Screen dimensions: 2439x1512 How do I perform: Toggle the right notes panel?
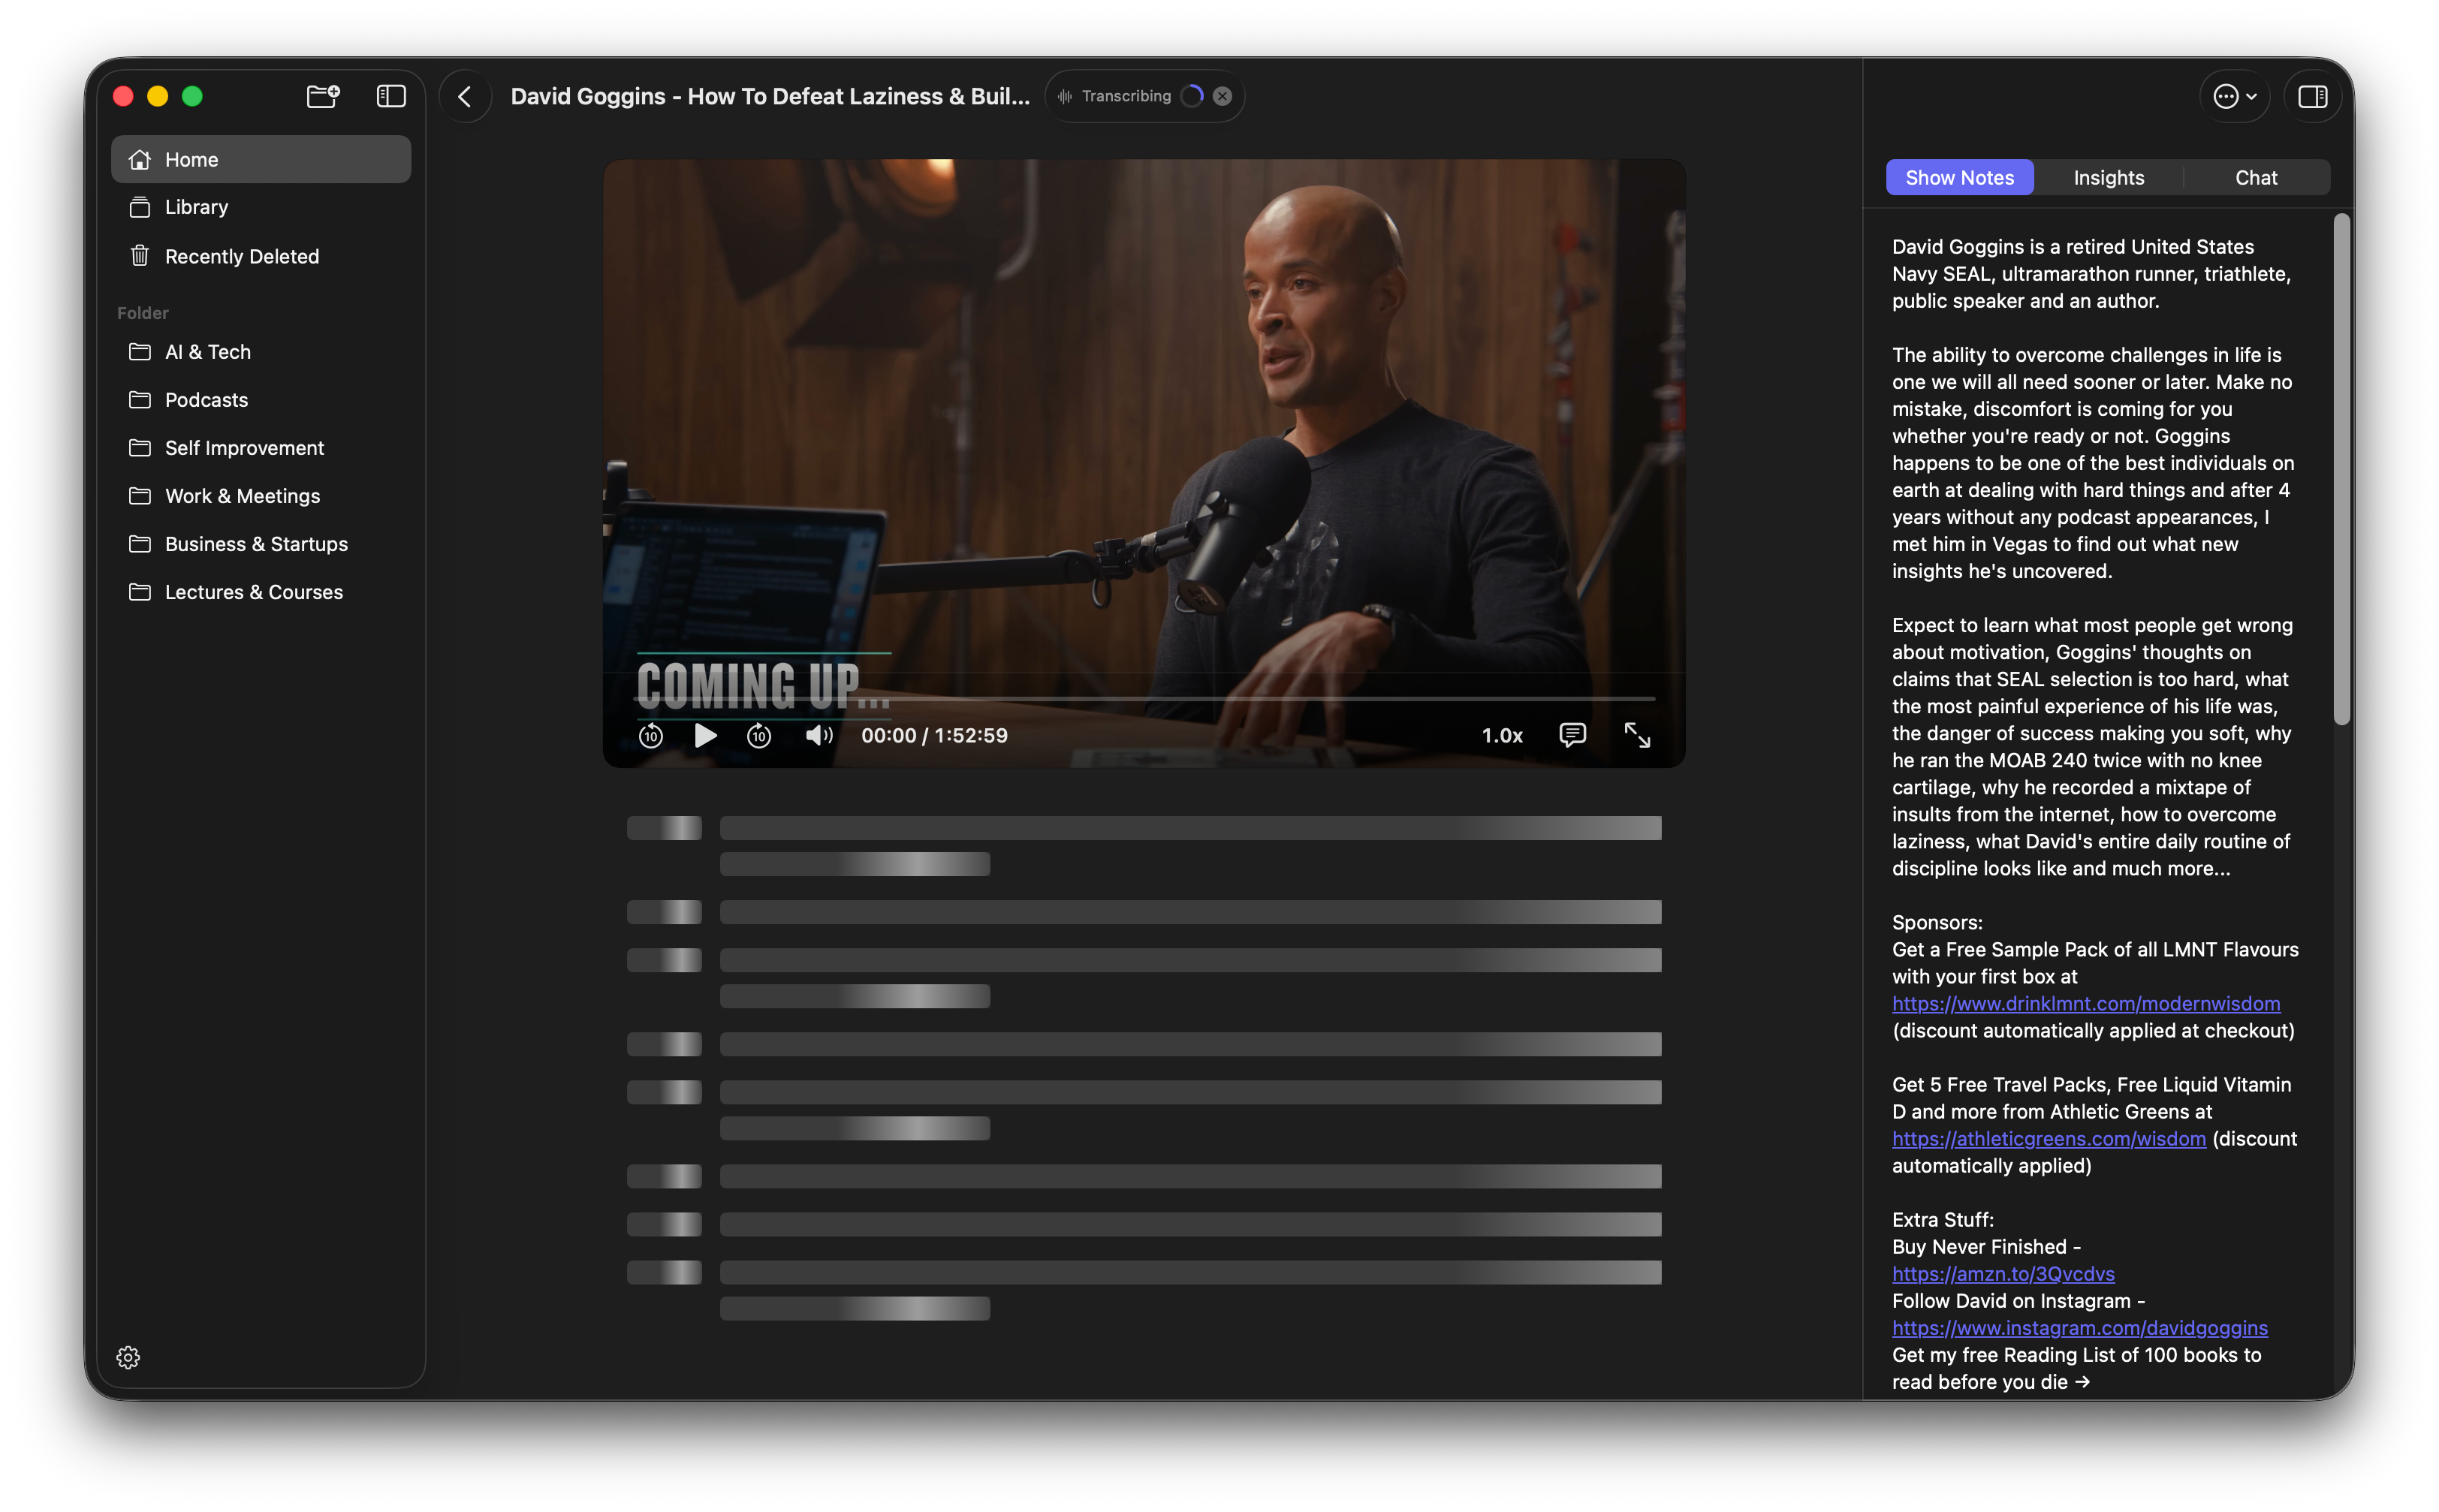click(x=2312, y=96)
